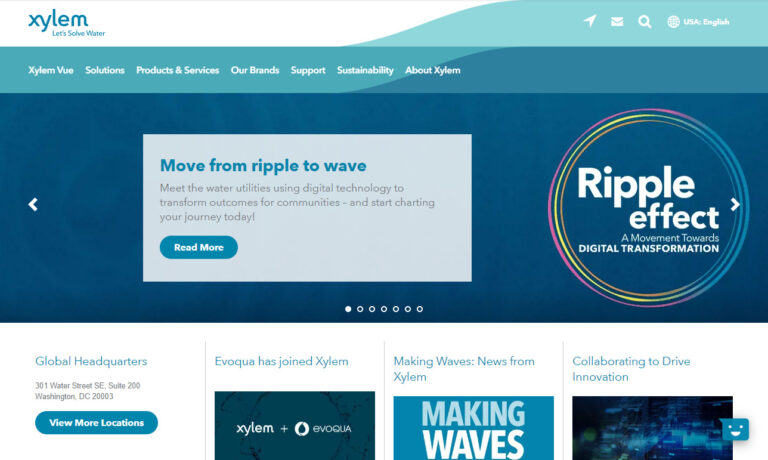Open the Xylem Vue menu
Viewport: 768px width, 460px height.
pyautogui.click(x=50, y=70)
